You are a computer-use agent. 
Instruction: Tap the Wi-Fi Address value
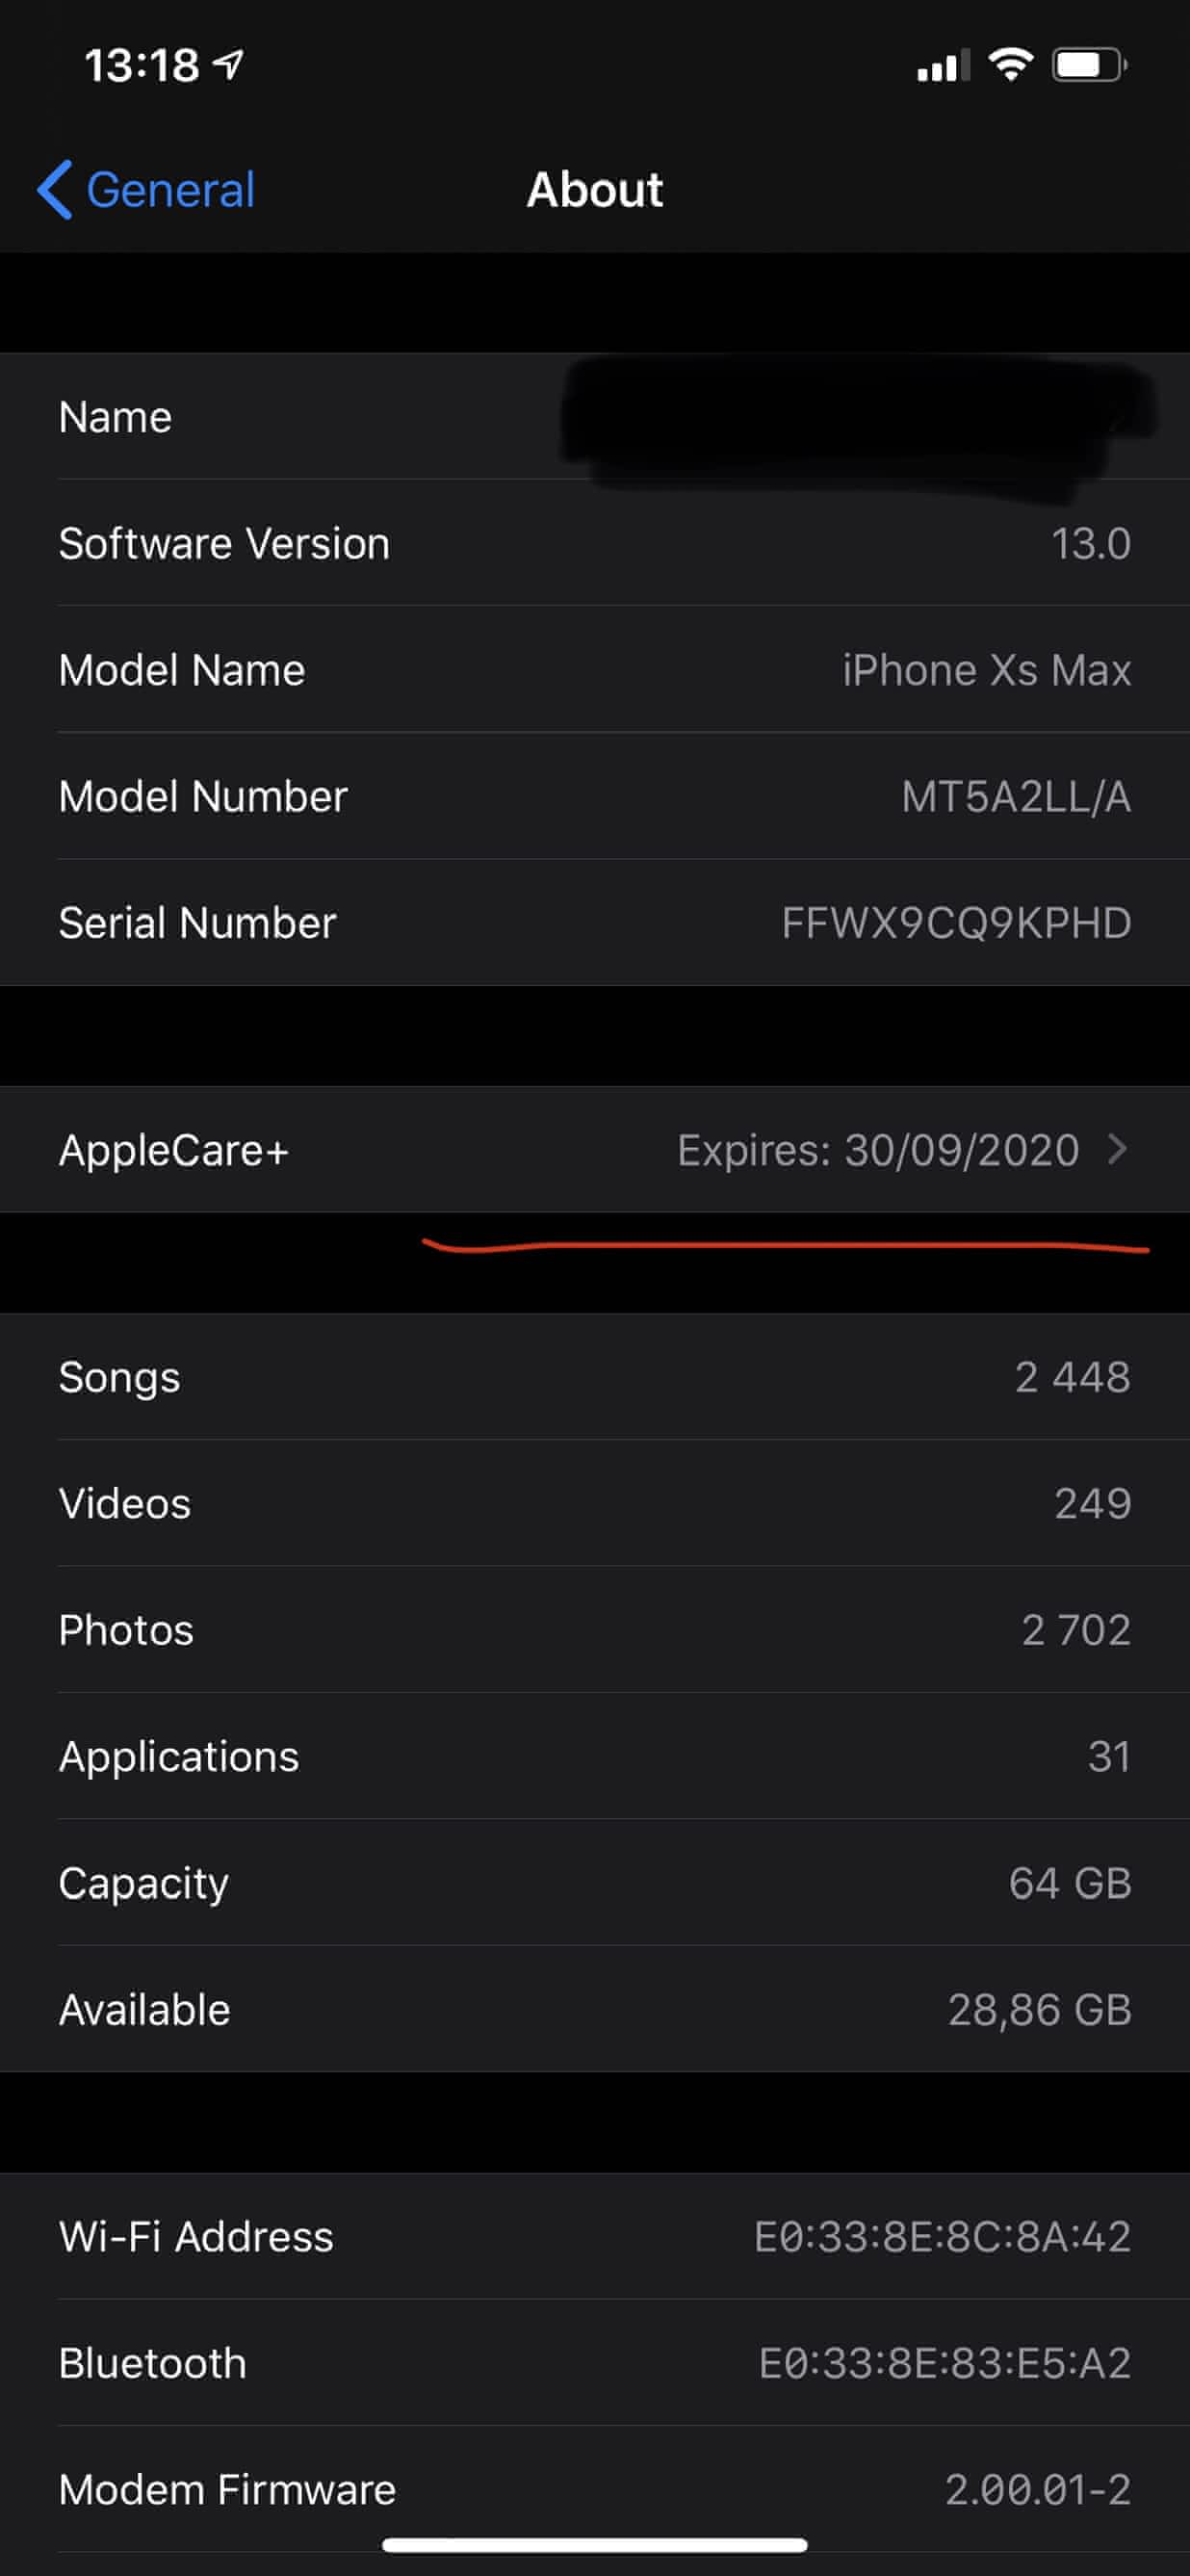942,2237
